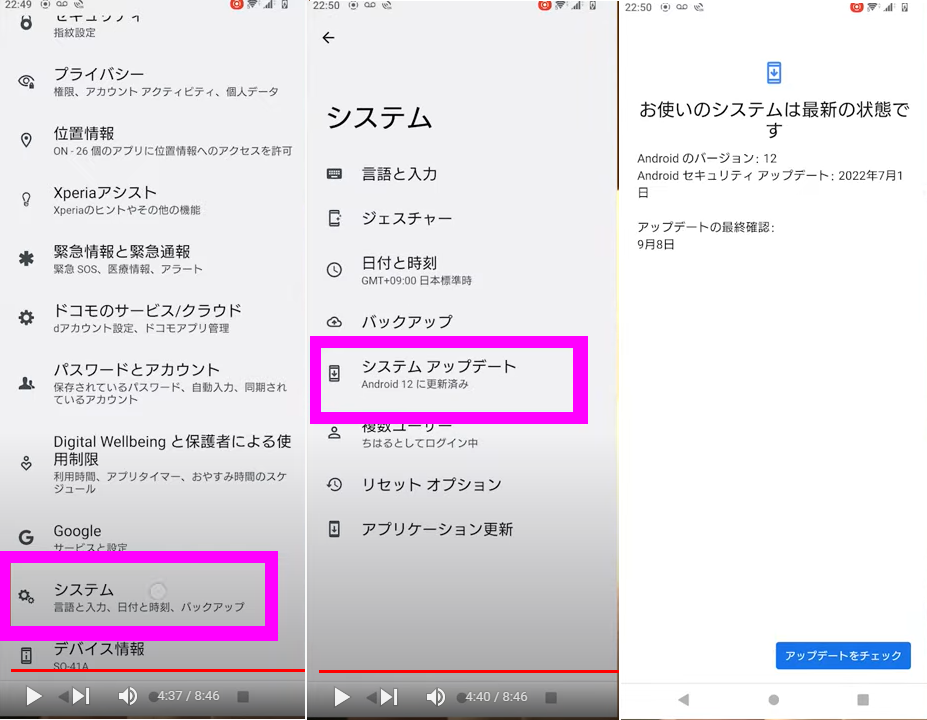The width and height of the screenshot is (927, 720).
Task: Open システム アップデート entry
Action: (447, 380)
